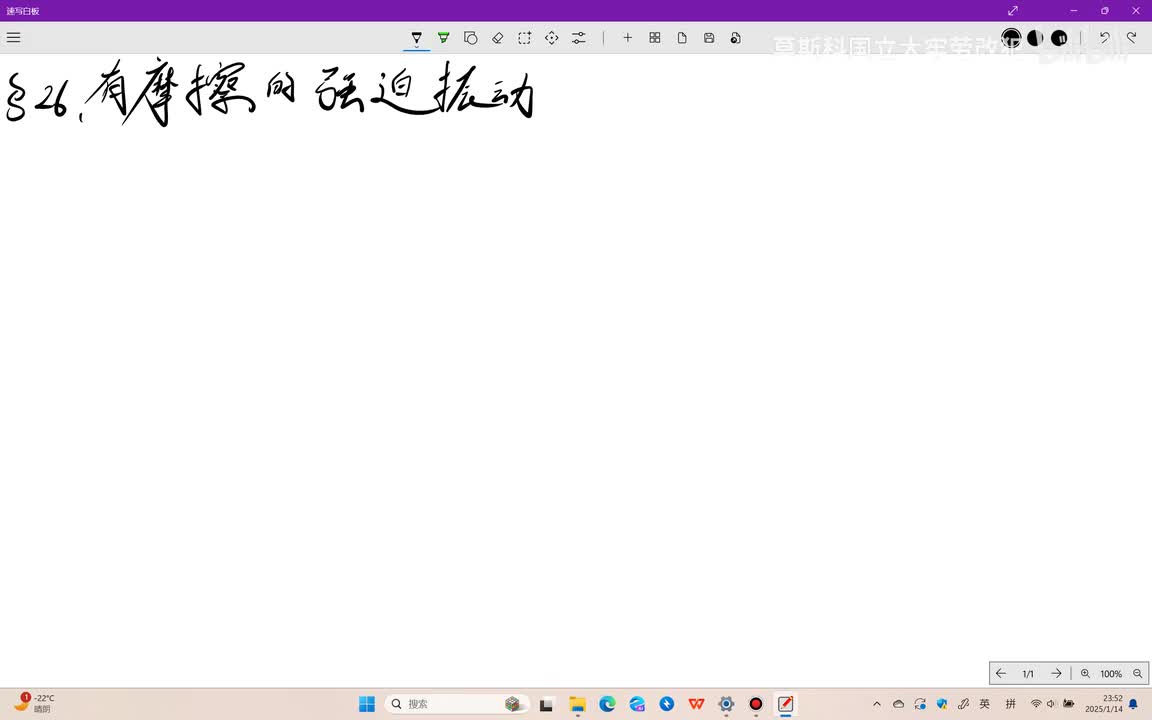
Task: Open the red recording app on taskbar
Action: 755,704
